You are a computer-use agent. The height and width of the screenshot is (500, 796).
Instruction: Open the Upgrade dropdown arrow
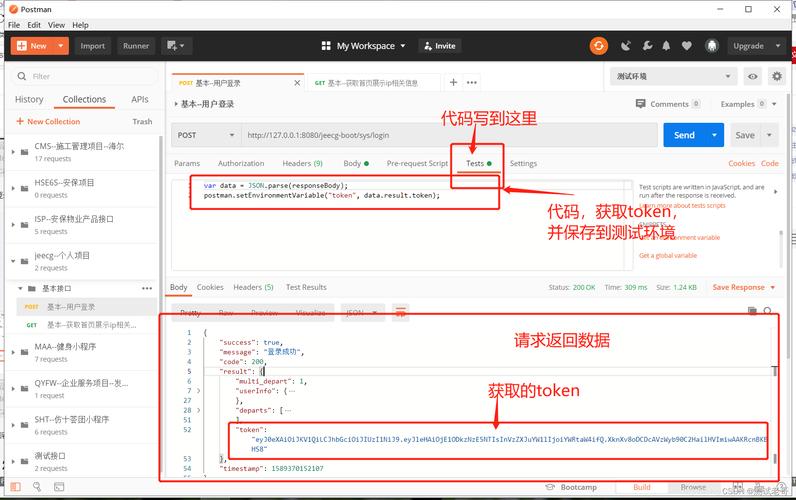(778, 46)
